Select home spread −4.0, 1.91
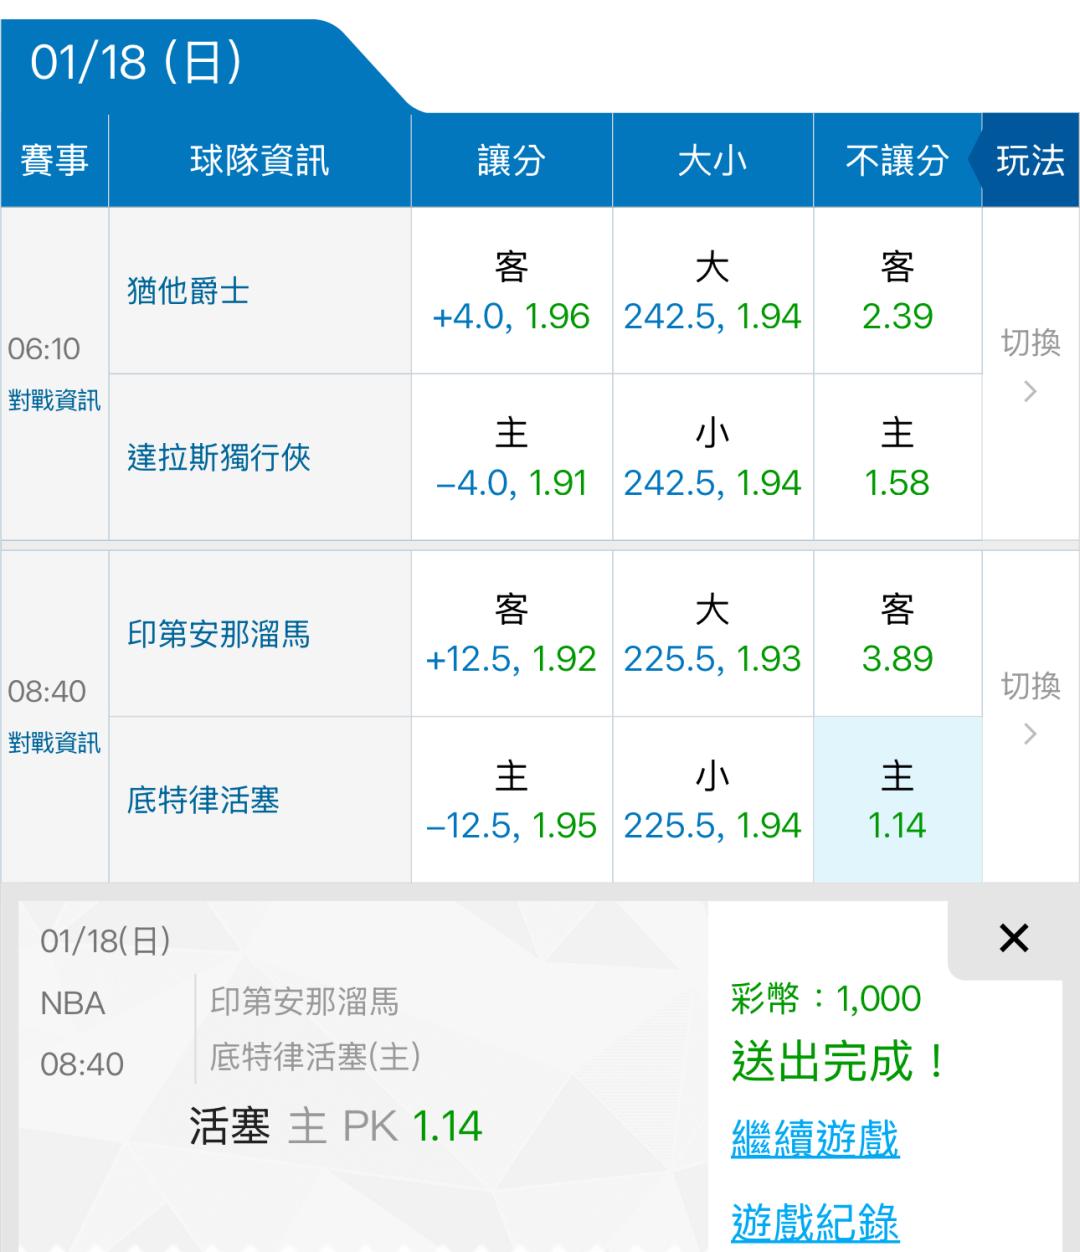Image resolution: width=1080 pixels, height=1252 pixels. [x=511, y=458]
